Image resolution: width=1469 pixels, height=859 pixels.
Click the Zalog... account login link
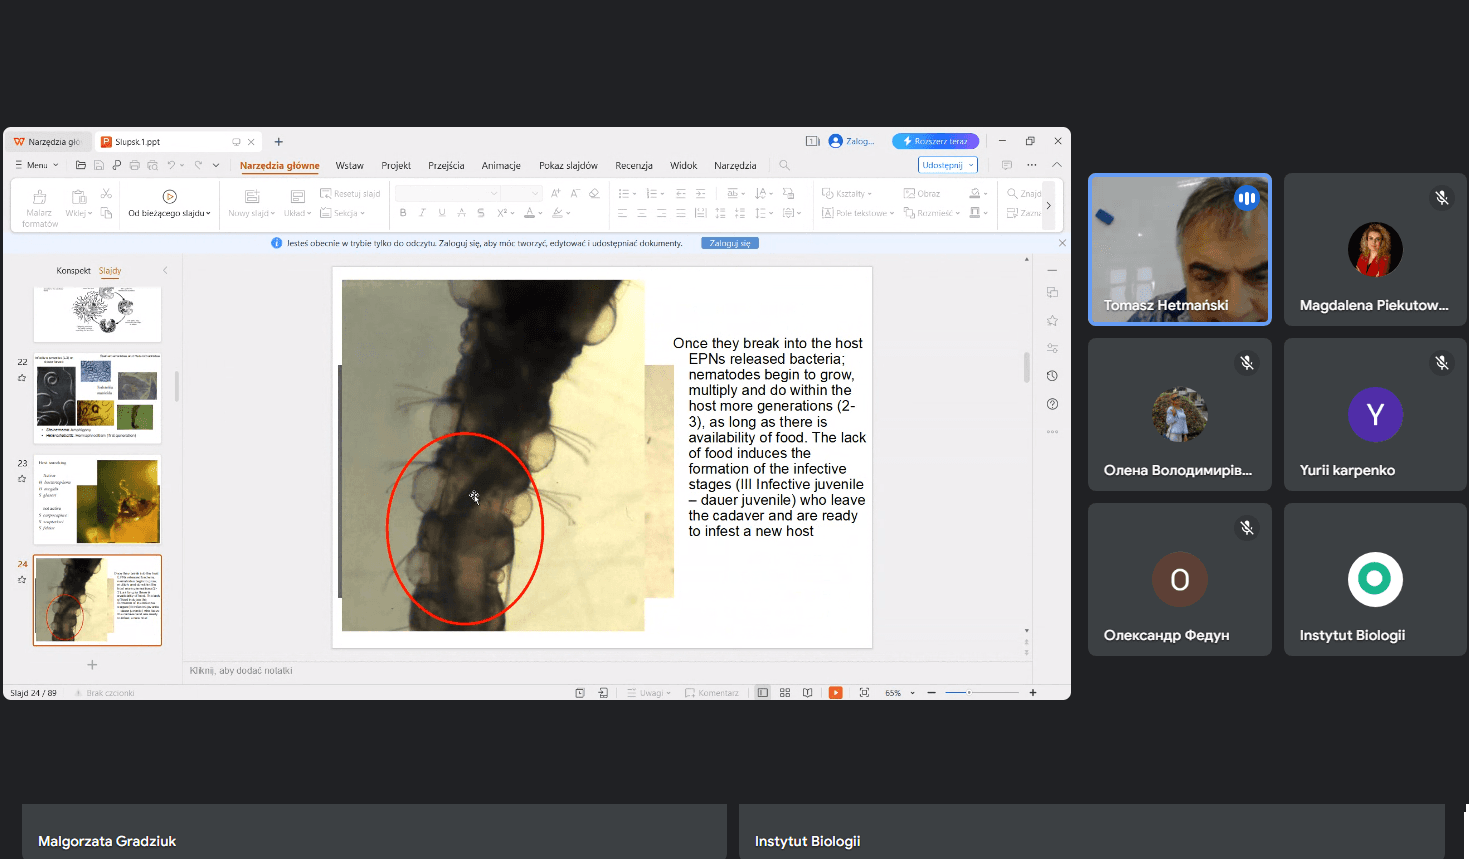852,141
